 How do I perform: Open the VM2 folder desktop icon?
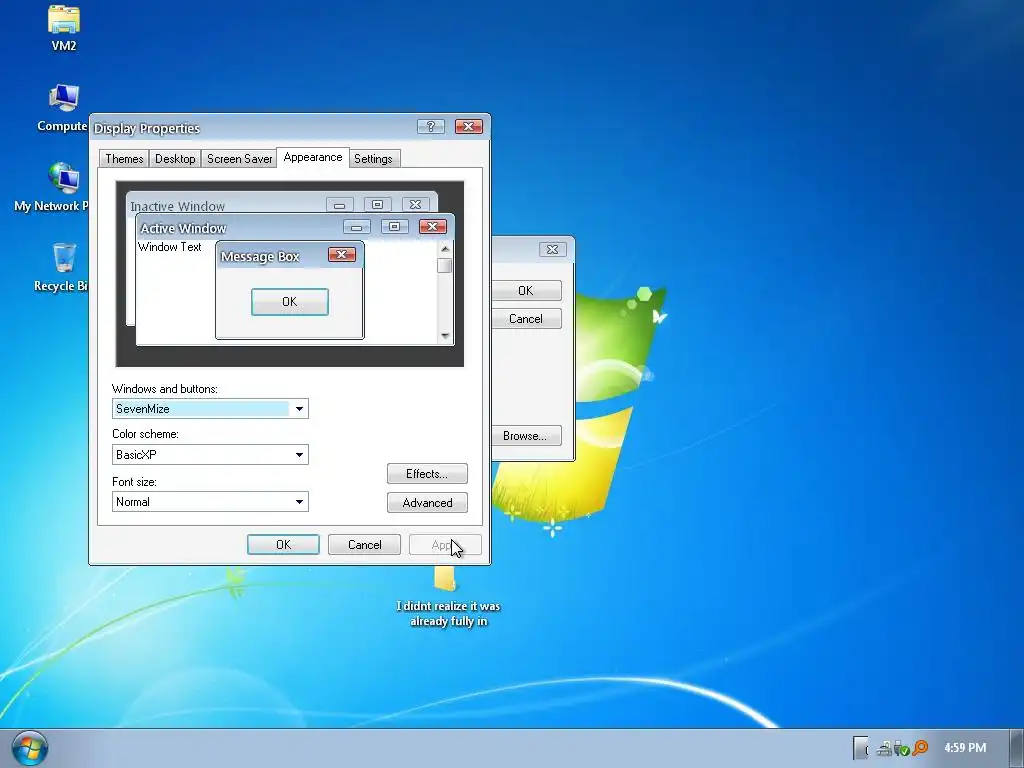point(63,27)
